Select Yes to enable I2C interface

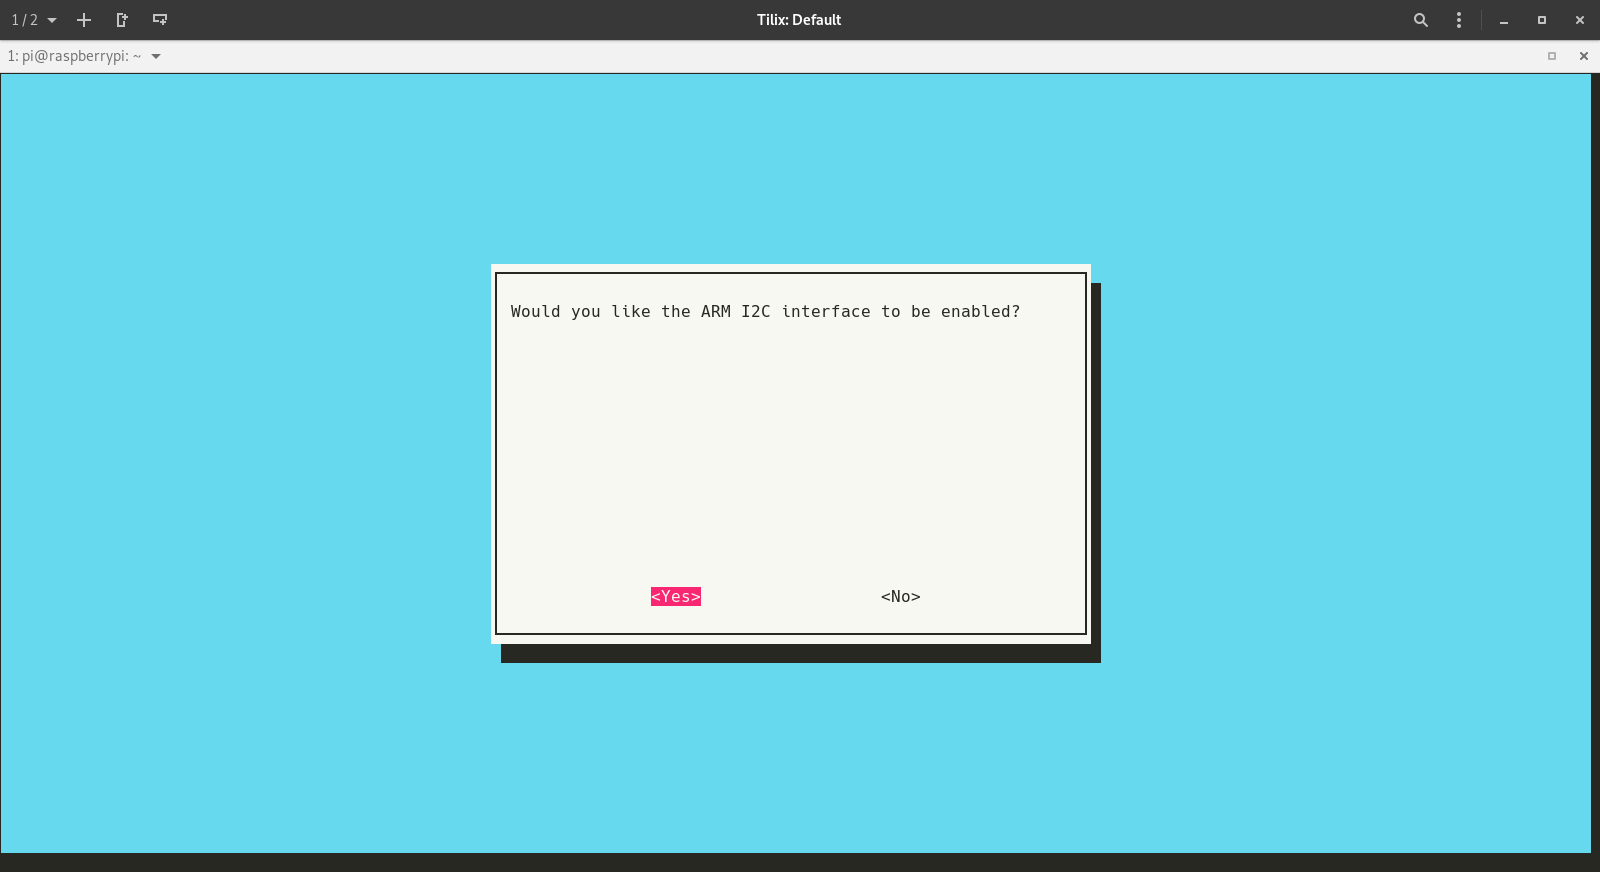675,597
